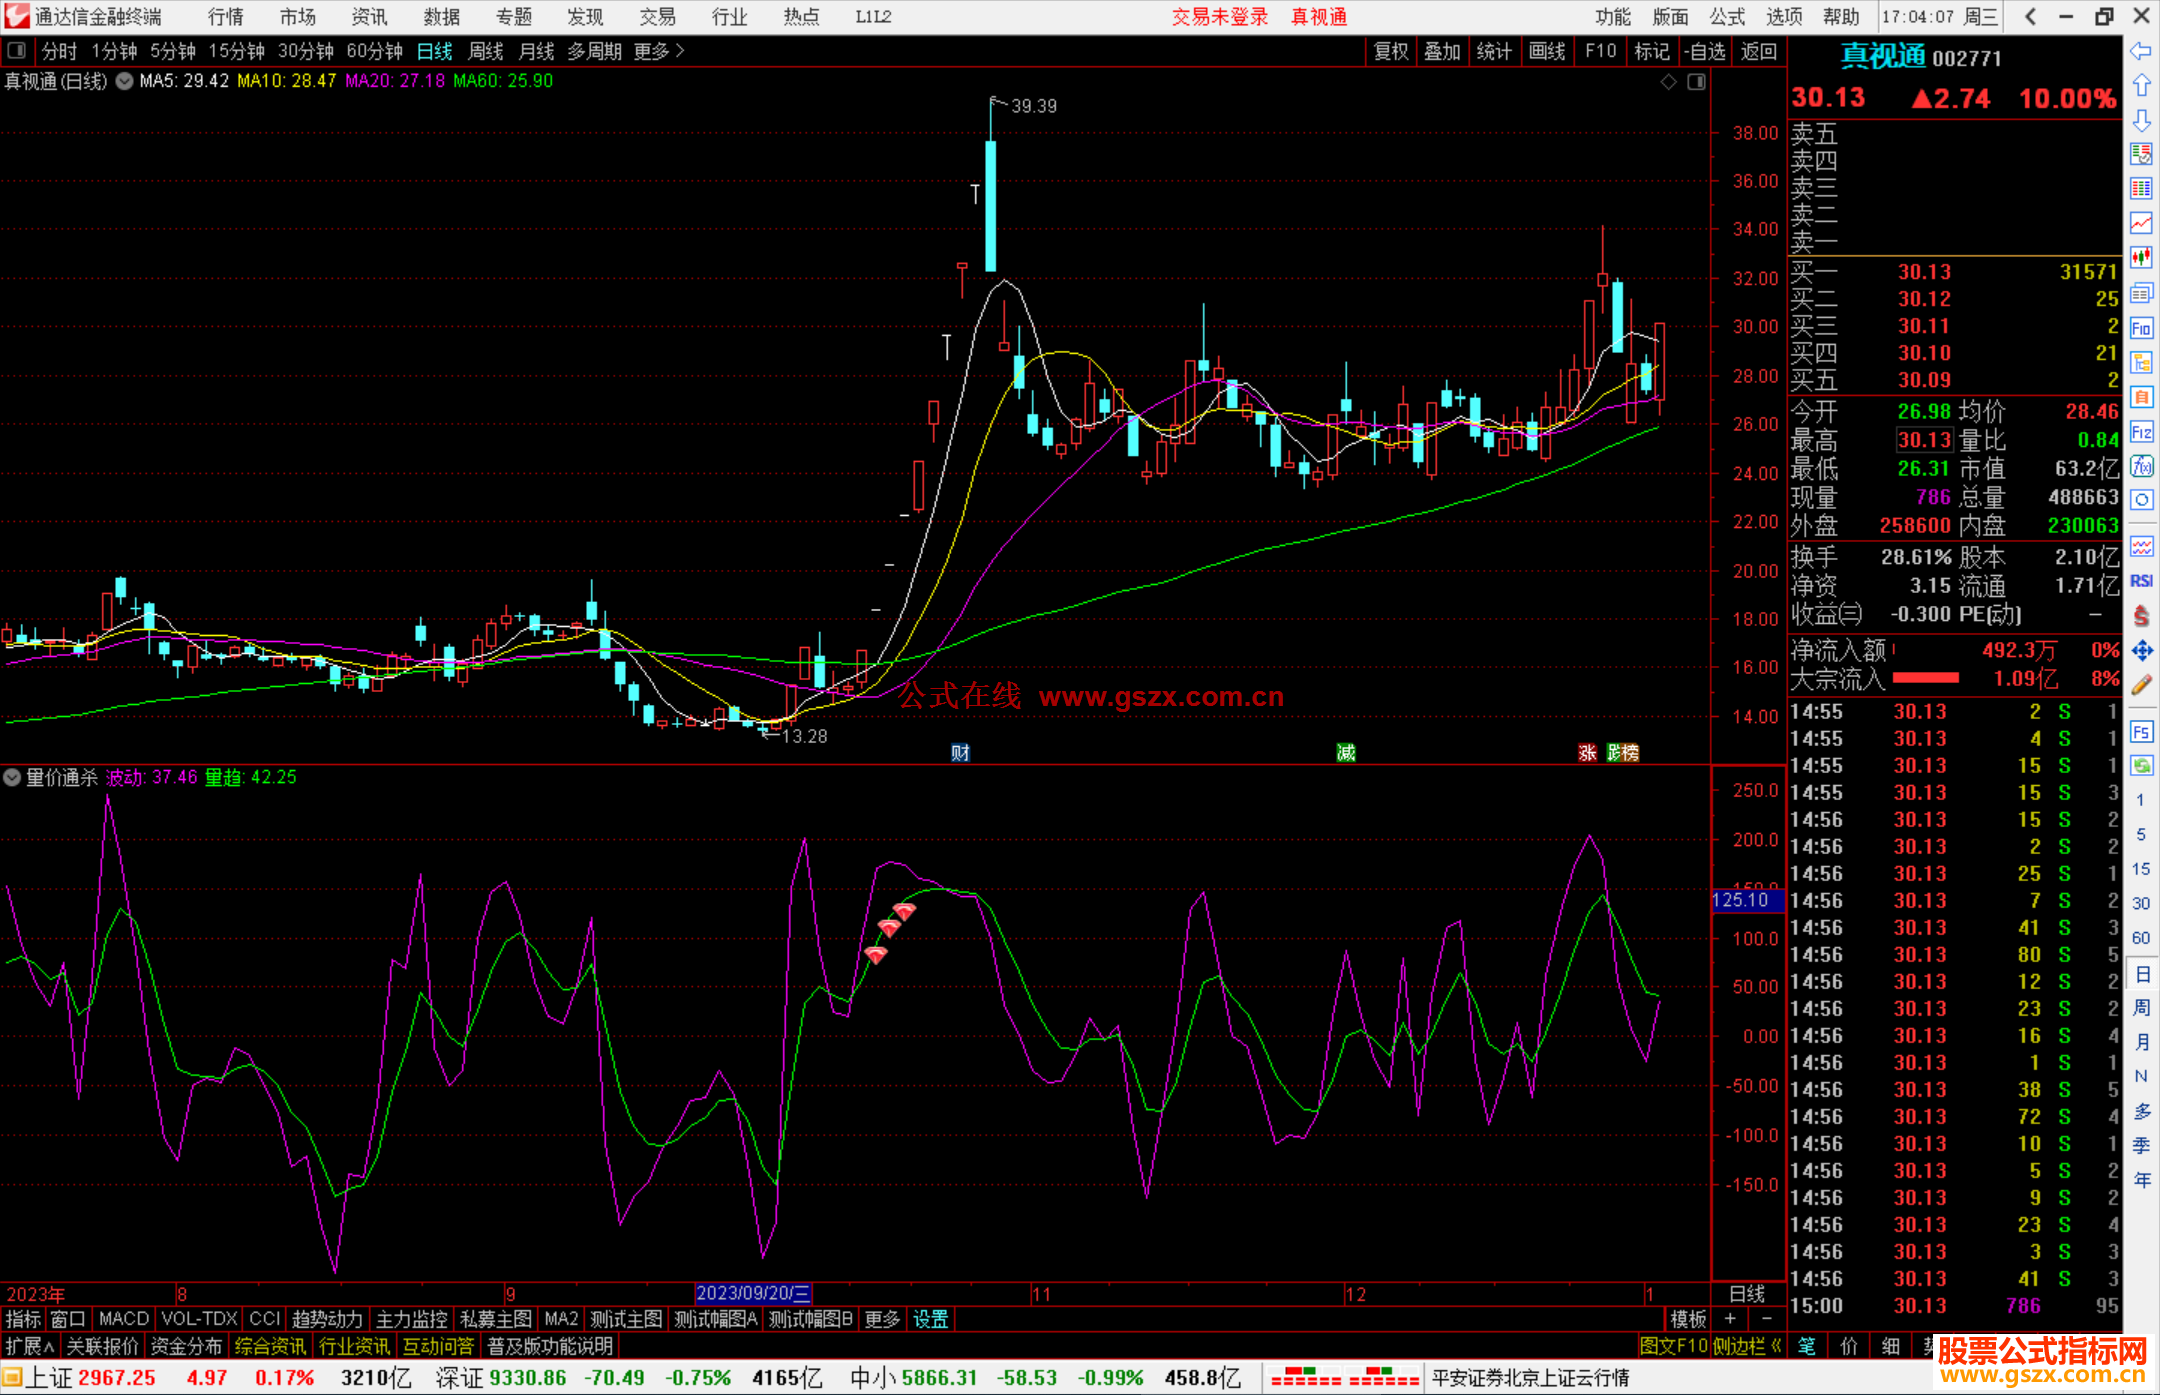Image resolution: width=2160 pixels, height=1395 pixels.
Task: Open the colored quote grid sidebar icon
Action: pyautogui.click(x=2141, y=189)
